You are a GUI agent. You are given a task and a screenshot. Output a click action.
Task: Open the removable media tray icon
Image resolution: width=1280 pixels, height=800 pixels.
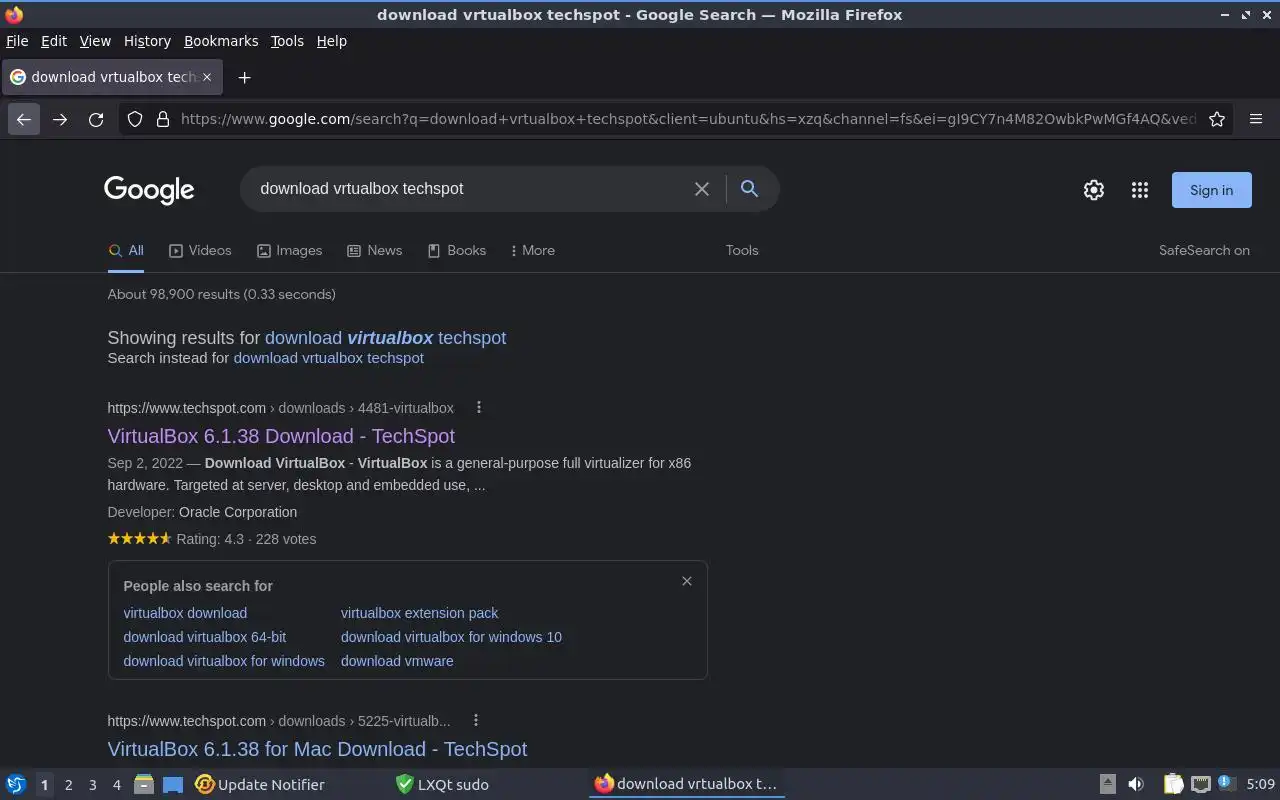tap(1107, 785)
